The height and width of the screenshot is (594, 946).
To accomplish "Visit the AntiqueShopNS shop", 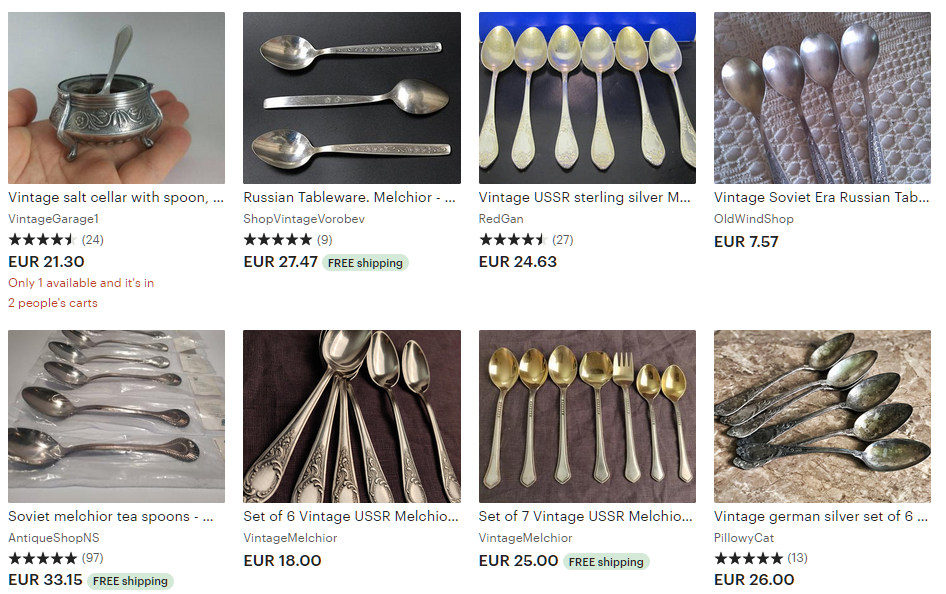I will click(x=54, y=537).
